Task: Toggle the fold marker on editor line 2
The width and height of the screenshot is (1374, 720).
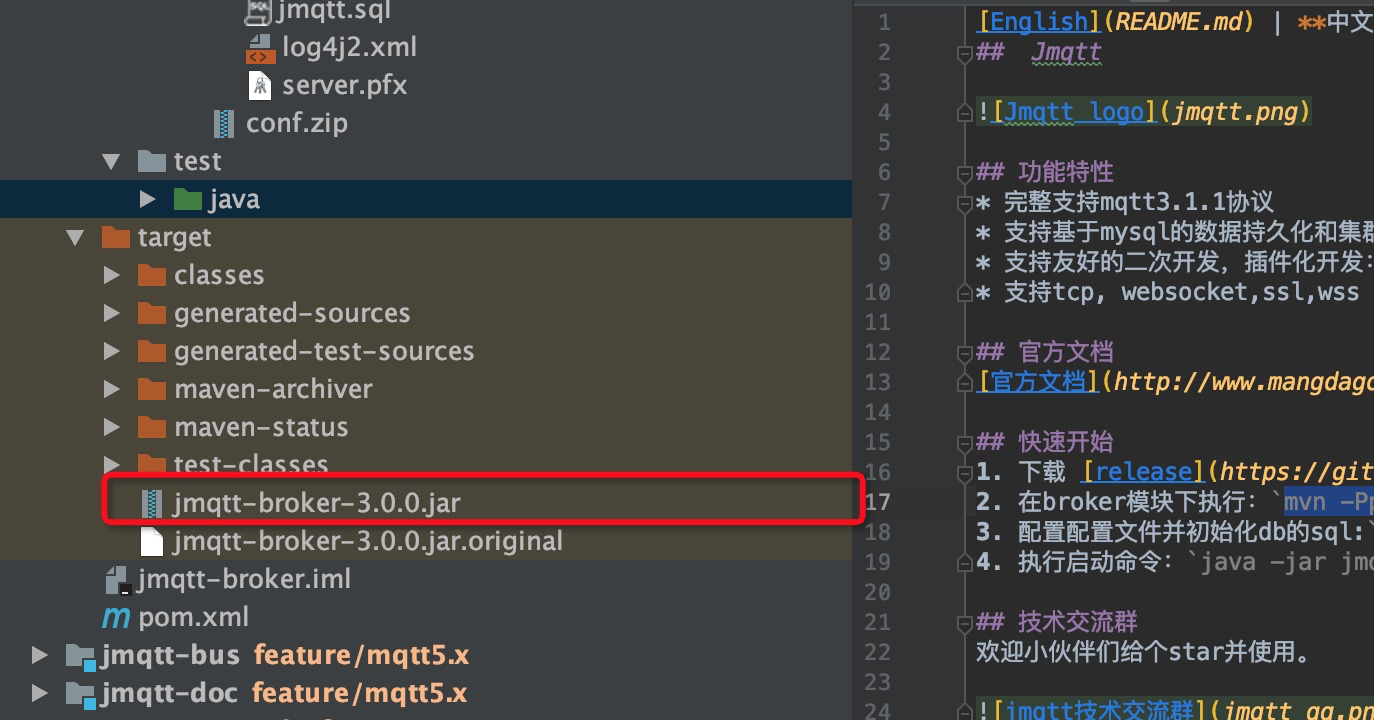Action: point(964,52)
